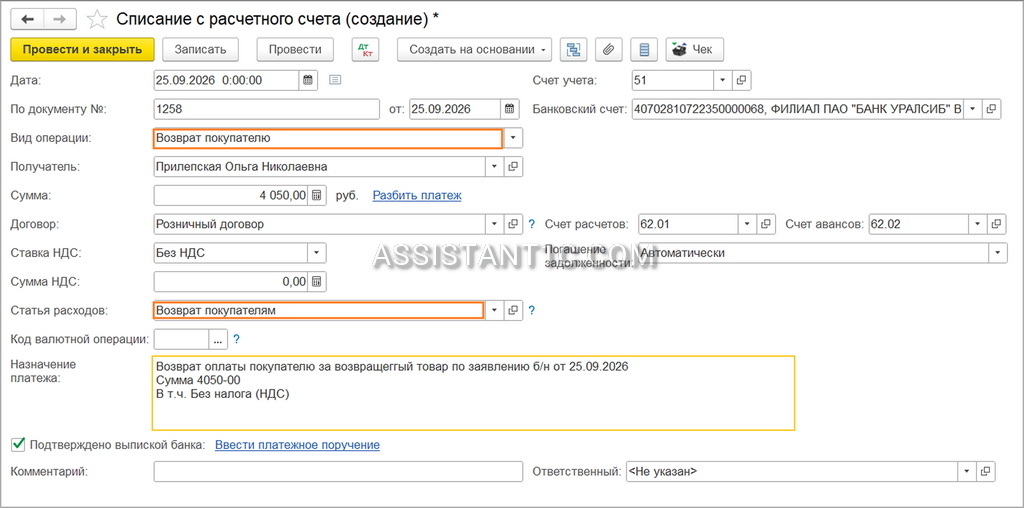Open 'Создать на основании' menu
The image size is (1024, 508).
click(x=474, y=49)
